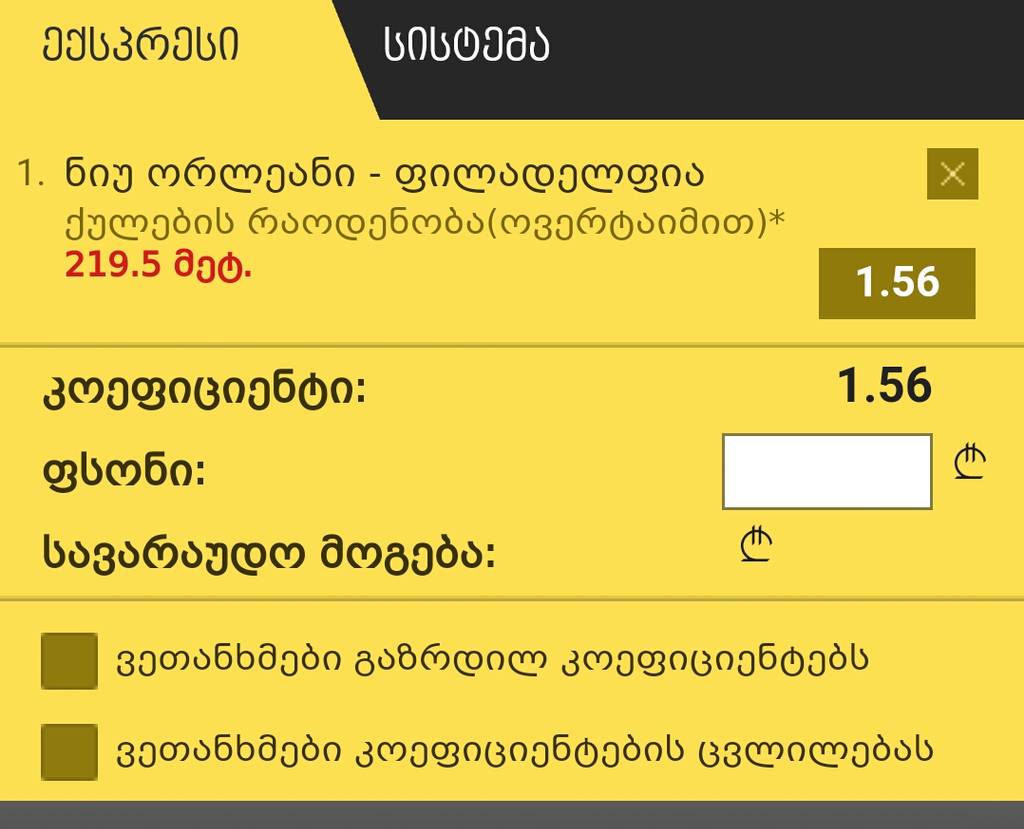Remove the ნიუ ორლეანი bet with X

click(952, 174)
